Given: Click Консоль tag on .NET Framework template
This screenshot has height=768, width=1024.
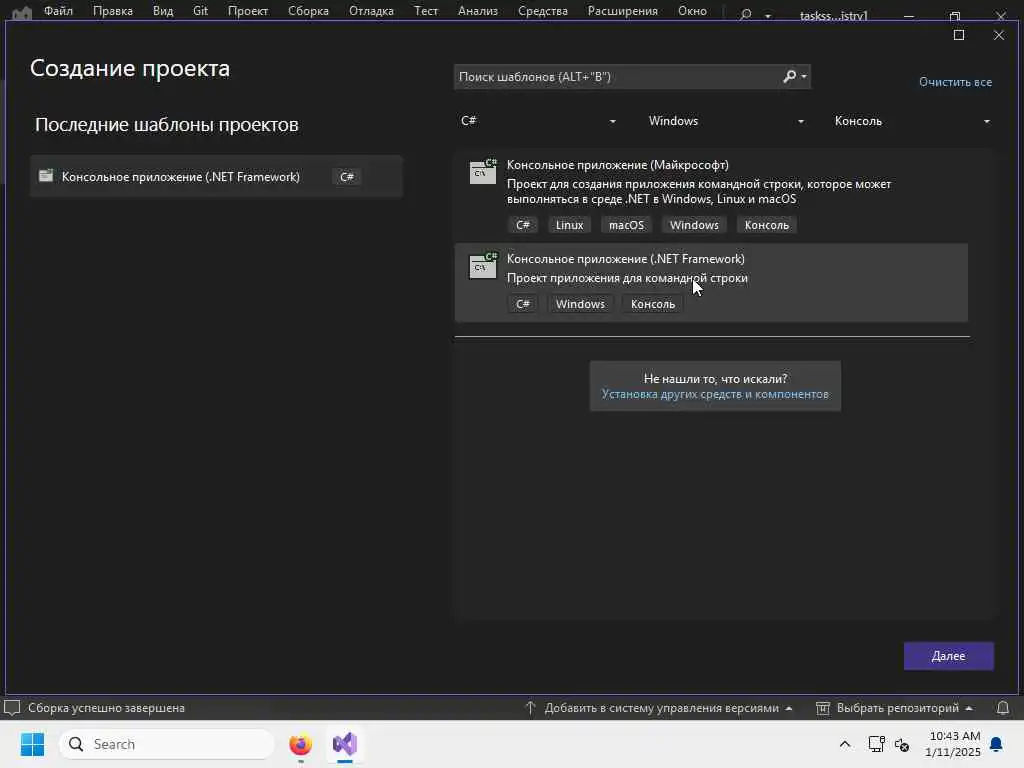Looking at the screenshot, I should point(653,304).
